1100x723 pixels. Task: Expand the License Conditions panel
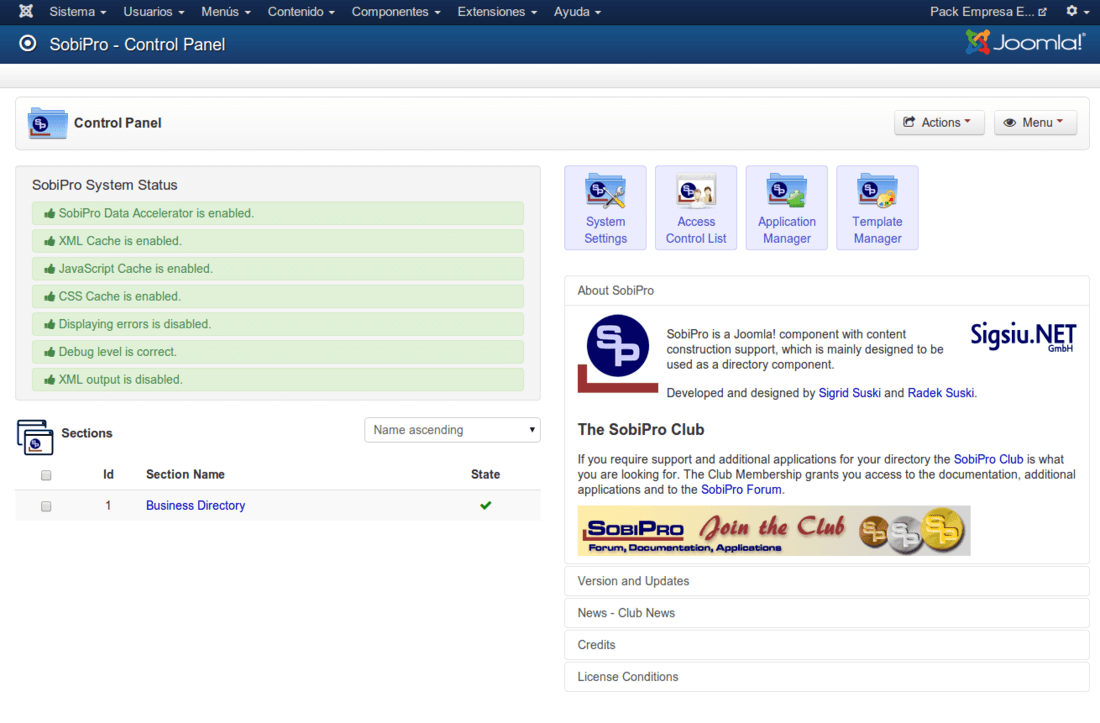pyautogui.click(x=826, y=677)
